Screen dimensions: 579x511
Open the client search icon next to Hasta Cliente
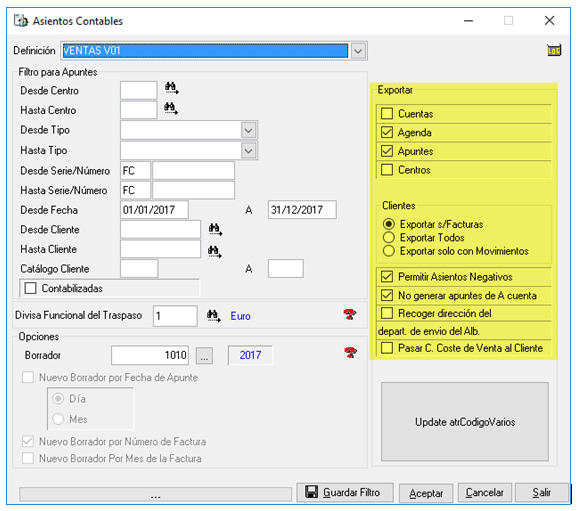215,251
